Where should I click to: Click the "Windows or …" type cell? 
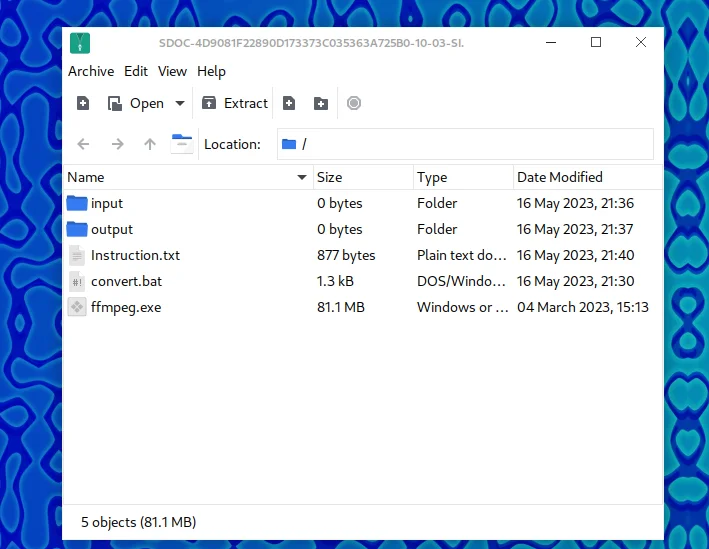click(463, 308)
